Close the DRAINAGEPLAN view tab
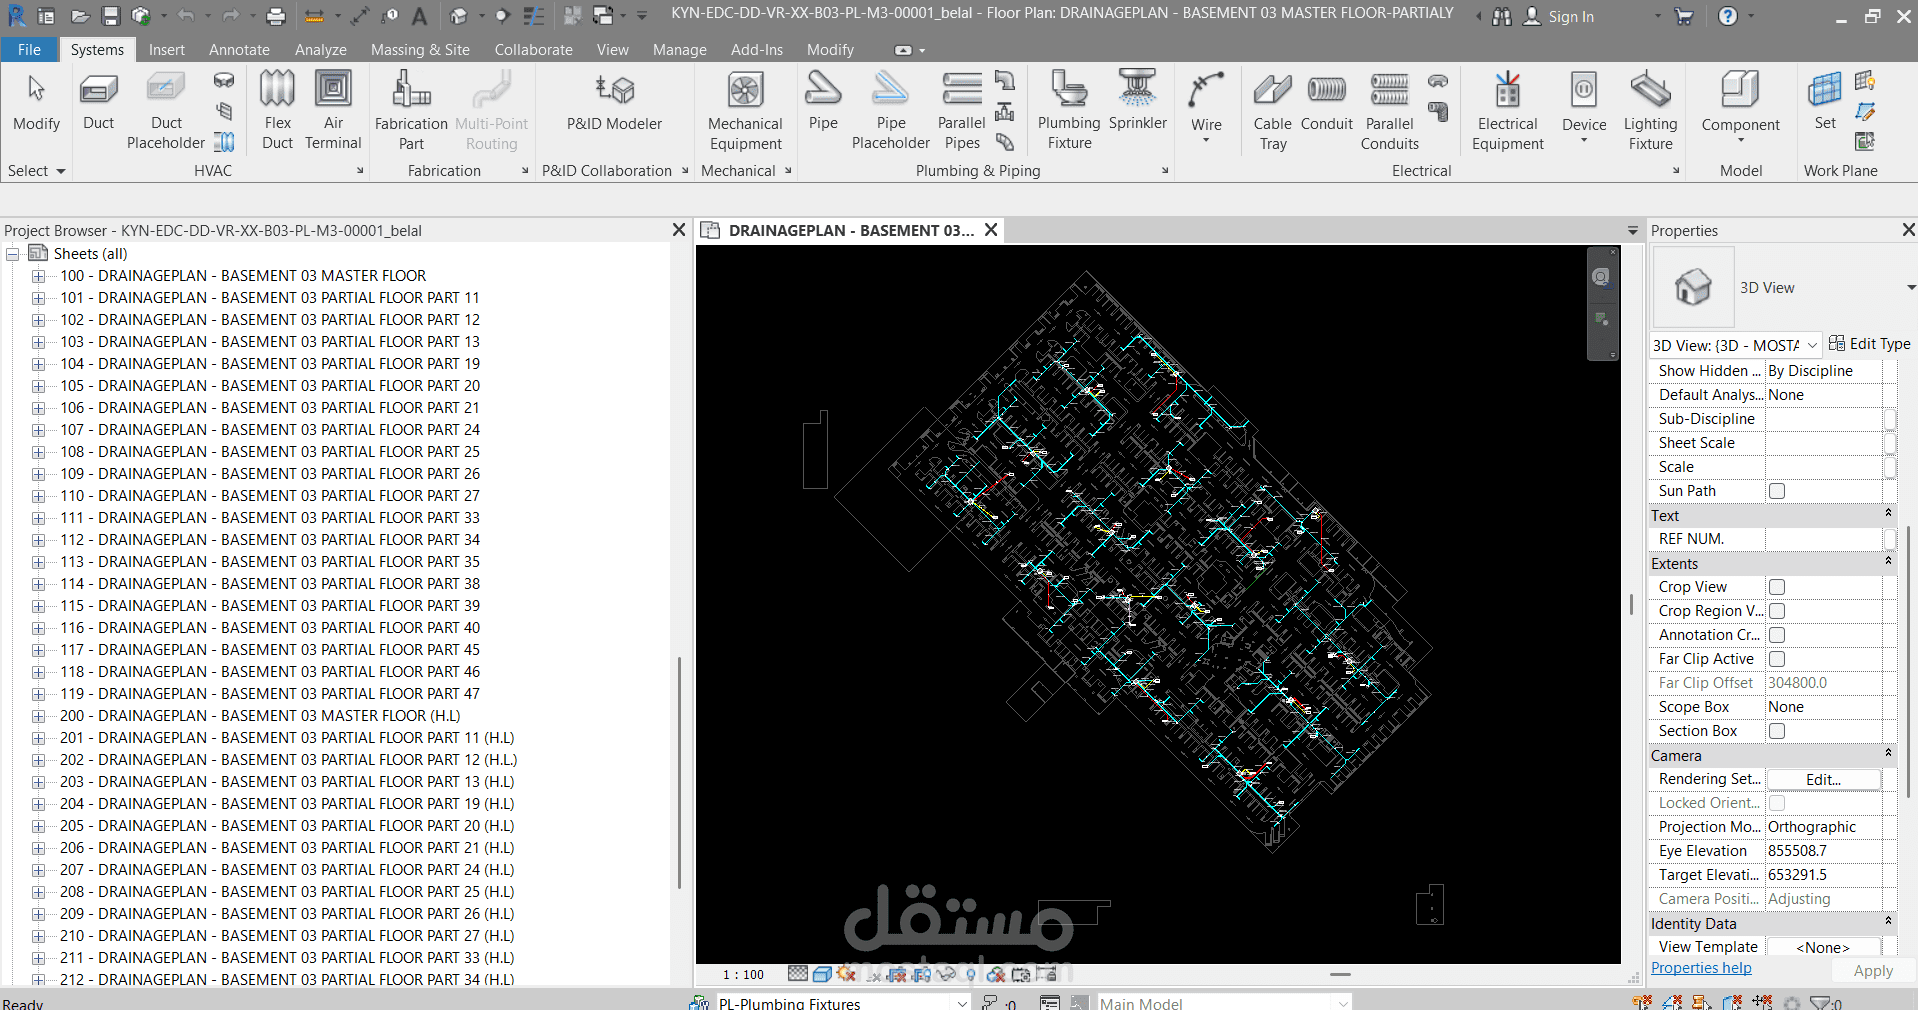 pyautogui.click(x=991, y=230)
